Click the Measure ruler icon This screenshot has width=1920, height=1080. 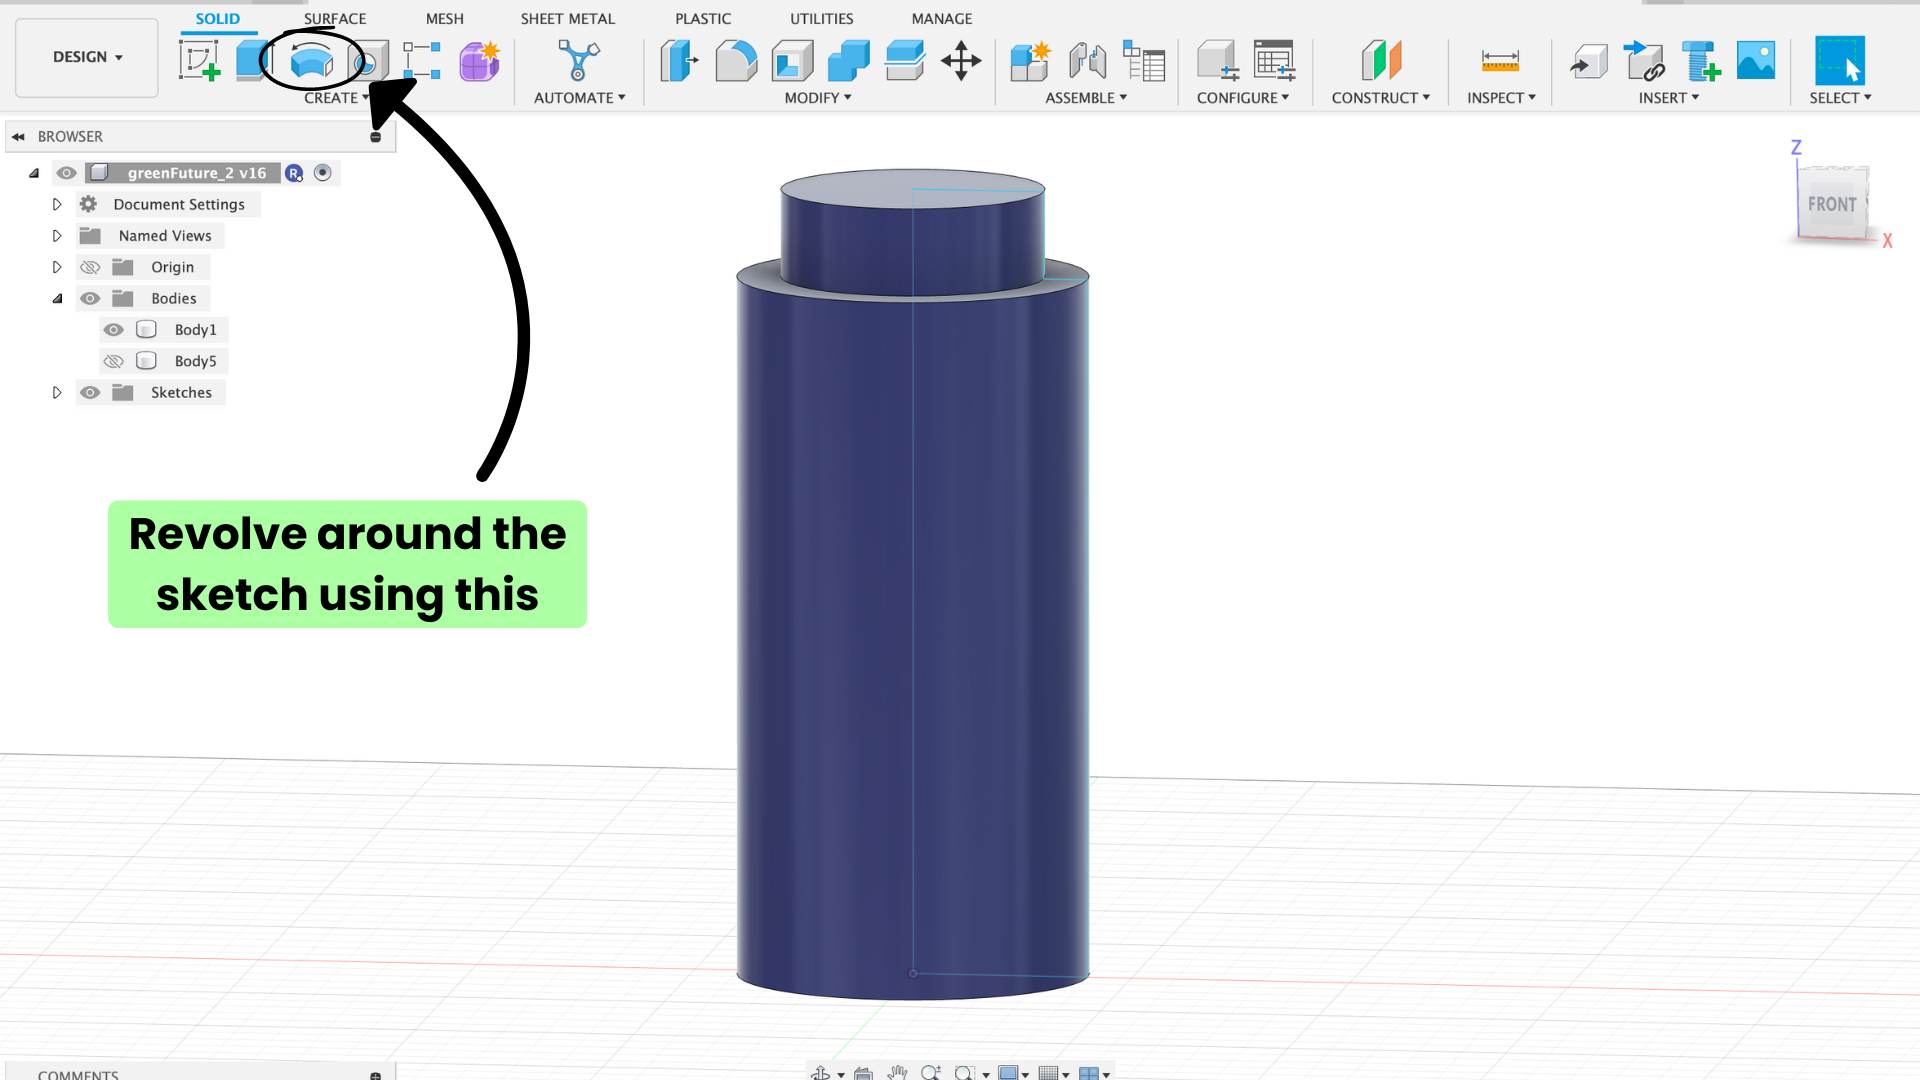pyautogui.click(x=1500, y=61)
